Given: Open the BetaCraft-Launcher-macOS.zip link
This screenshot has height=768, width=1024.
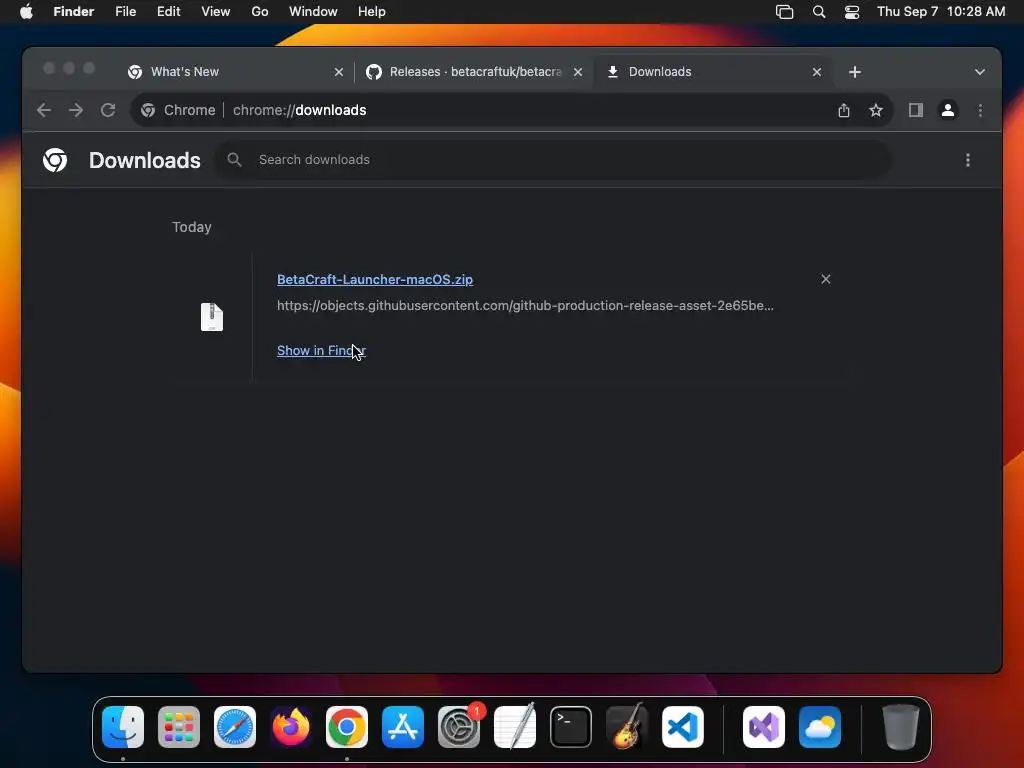Looking at the screenshot, I should 375,280.
